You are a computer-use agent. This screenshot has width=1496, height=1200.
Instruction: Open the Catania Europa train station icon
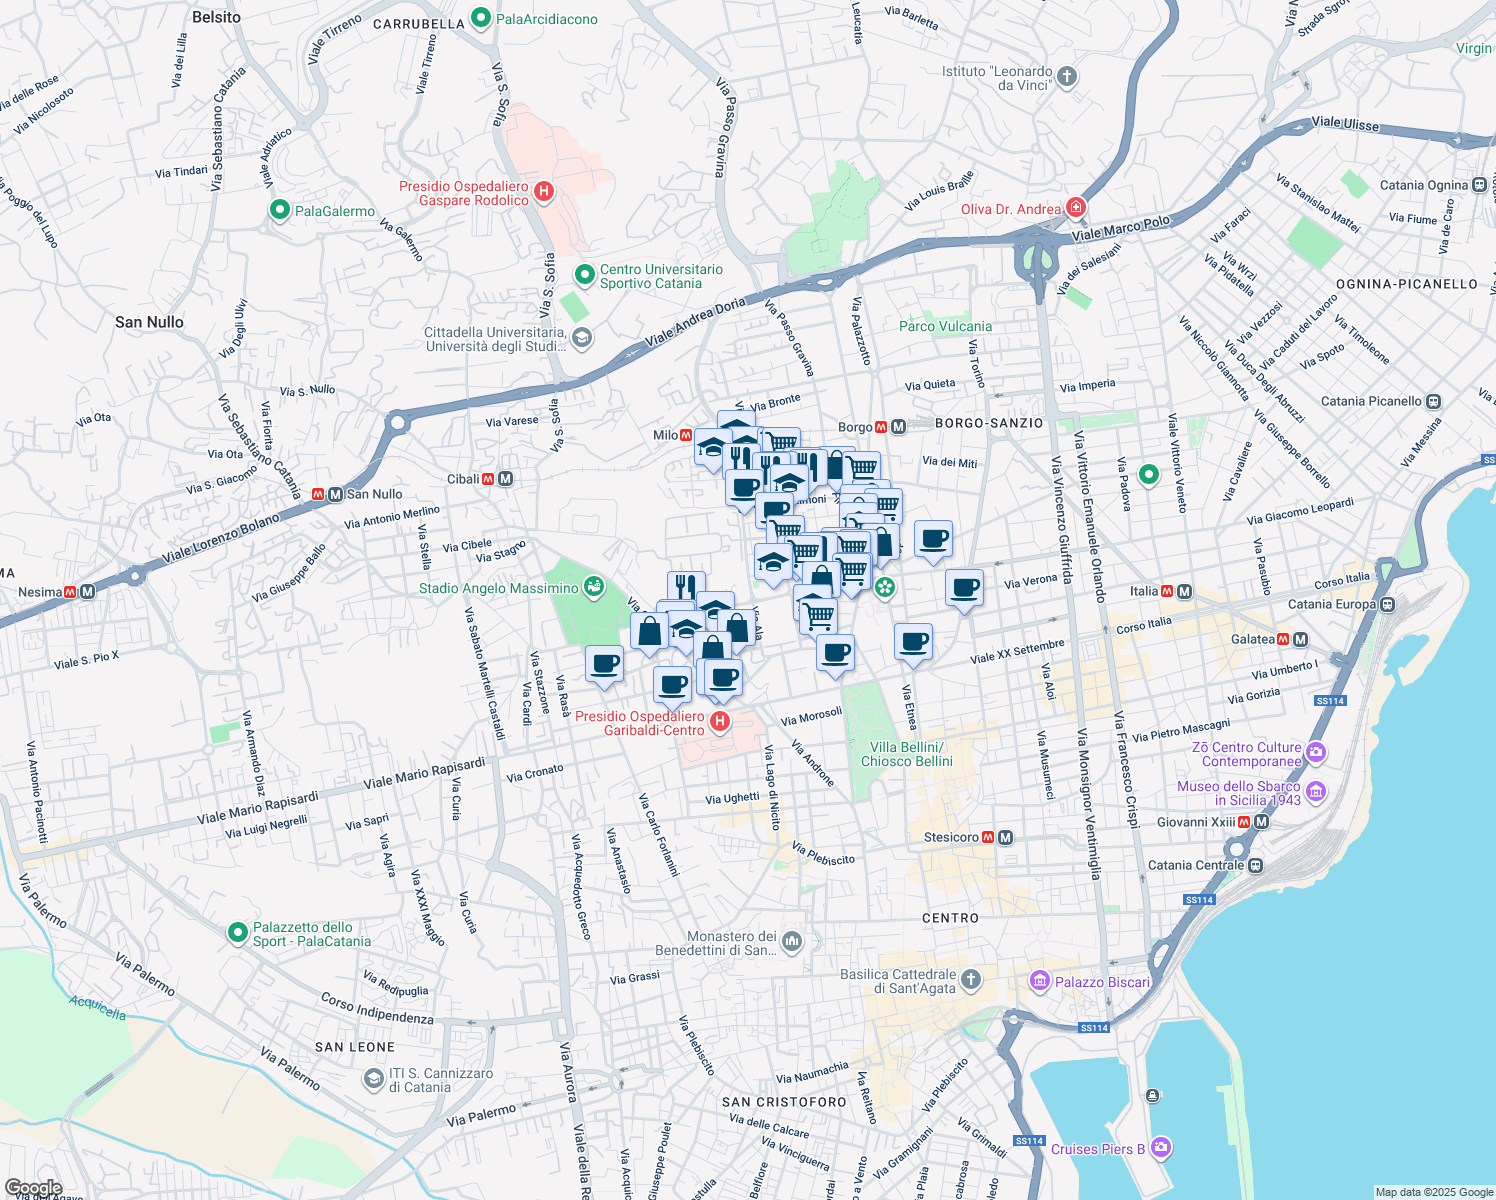coord(1387,604)
